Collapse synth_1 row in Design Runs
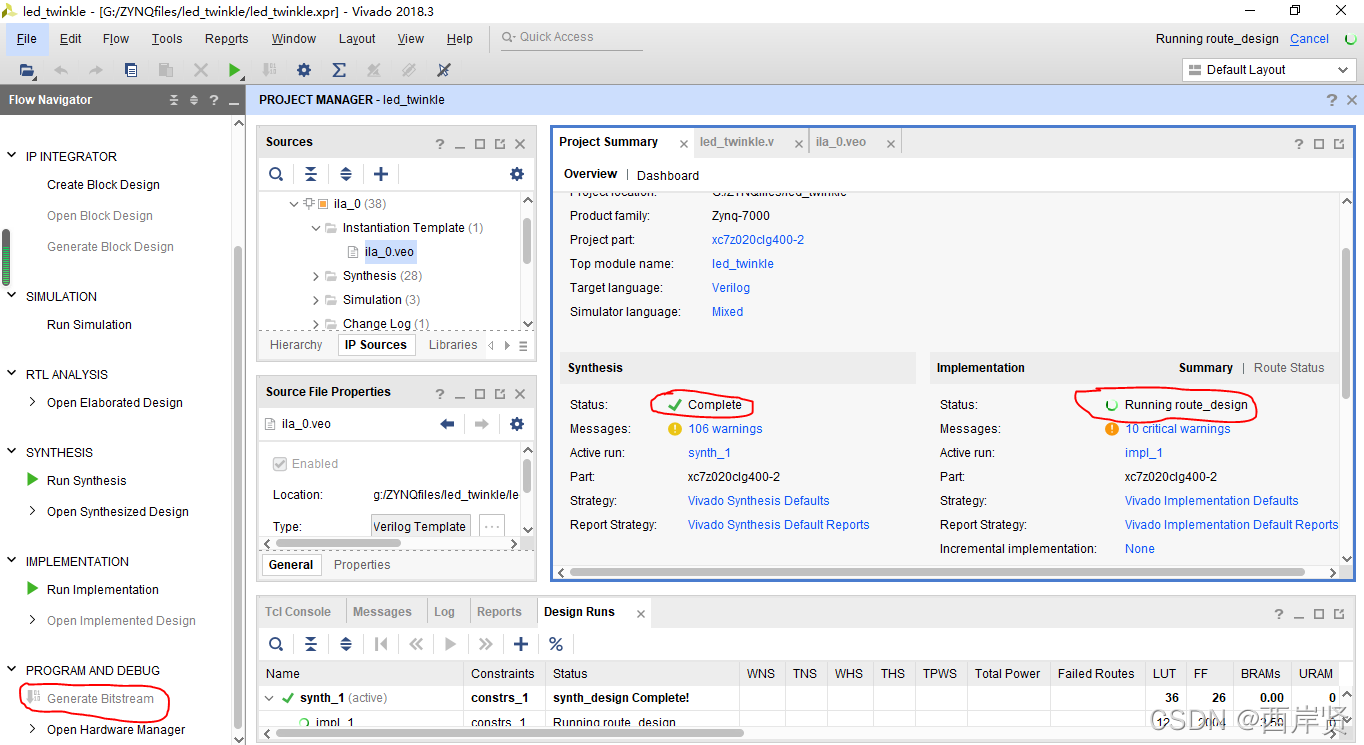The height and width of the screenshot is (745, 1364). [269, 698]
